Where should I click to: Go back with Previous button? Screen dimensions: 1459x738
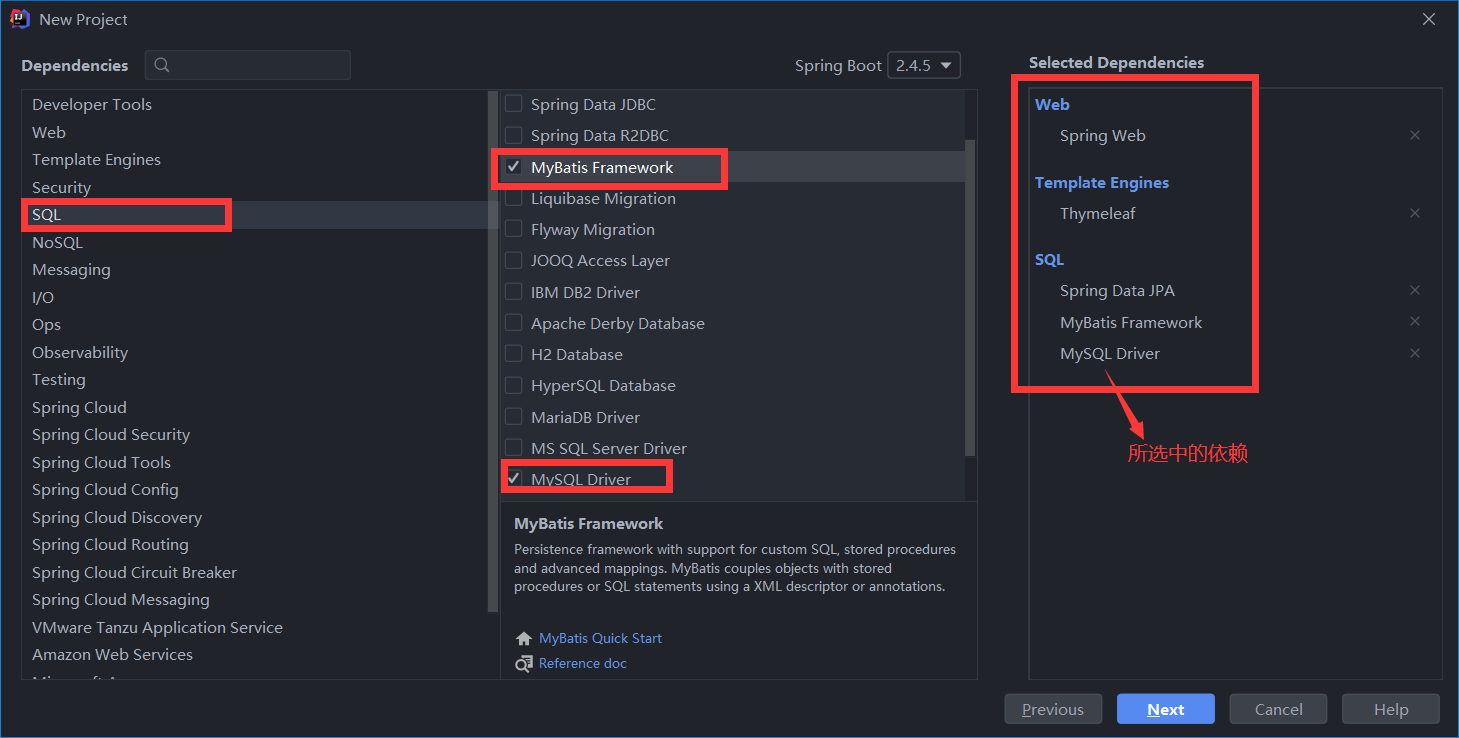[x=1053, y=709]
